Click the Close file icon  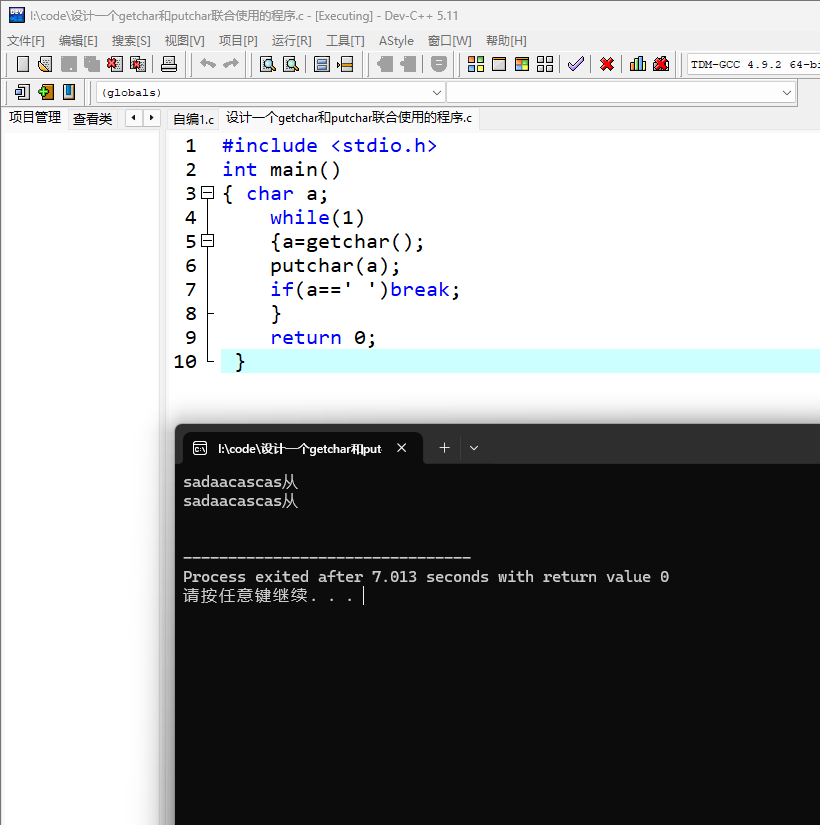point(115,64)
